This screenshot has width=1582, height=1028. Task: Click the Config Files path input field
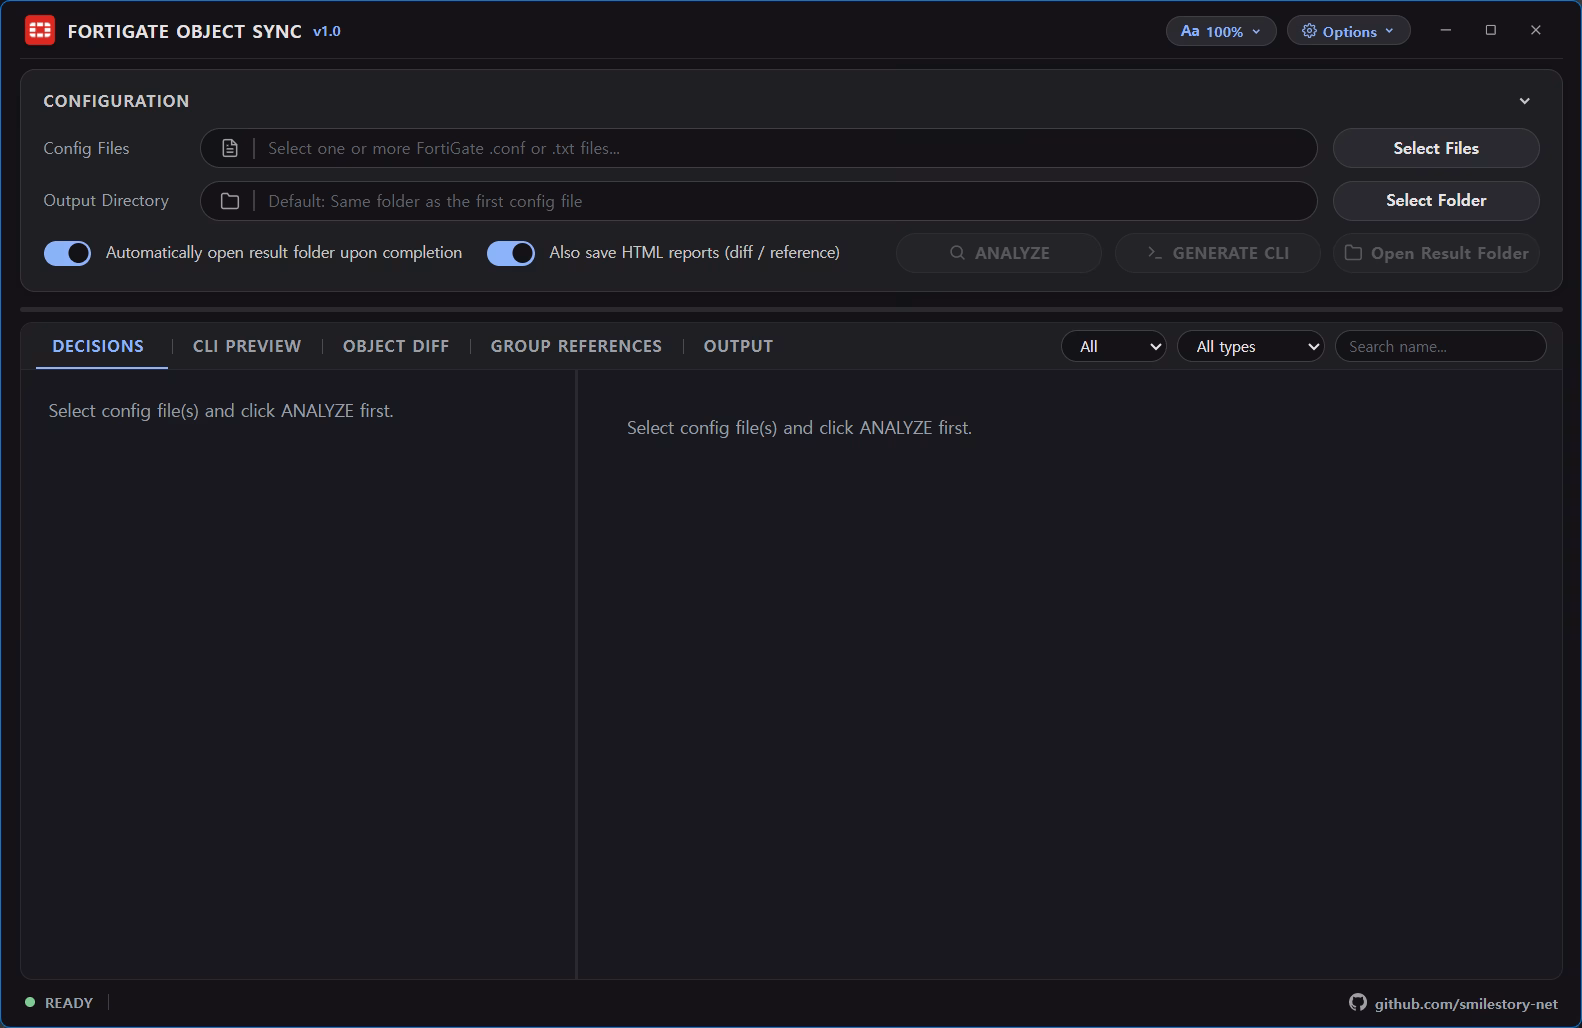(759, 148)
